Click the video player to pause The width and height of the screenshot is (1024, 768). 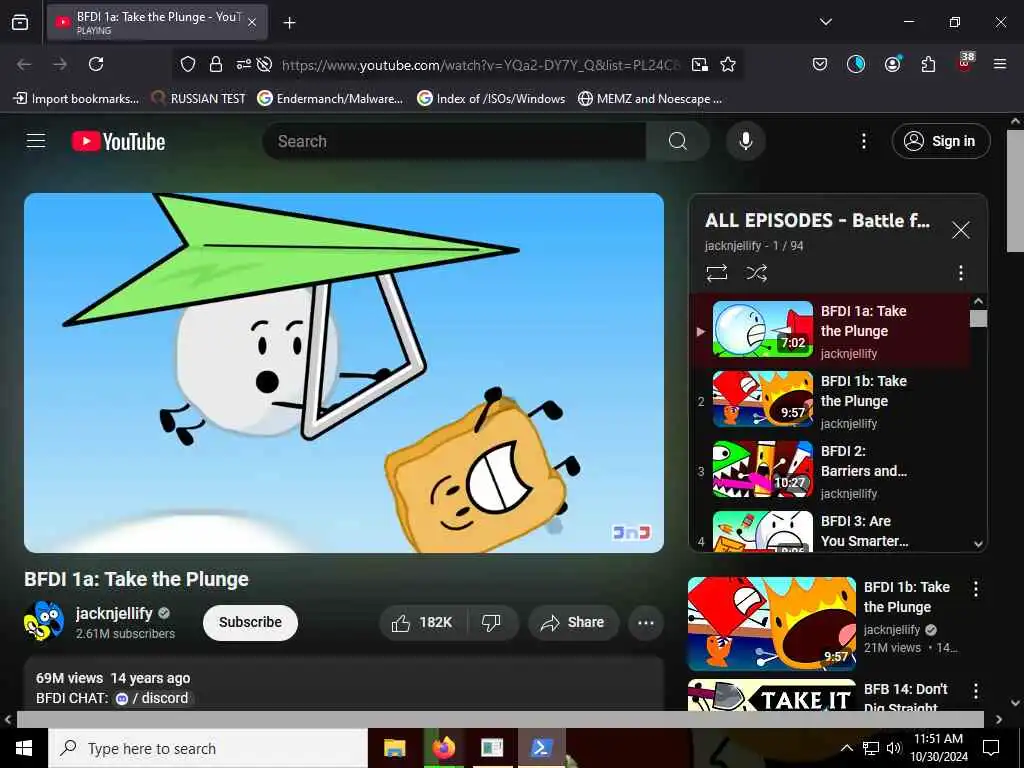[344, 373]
